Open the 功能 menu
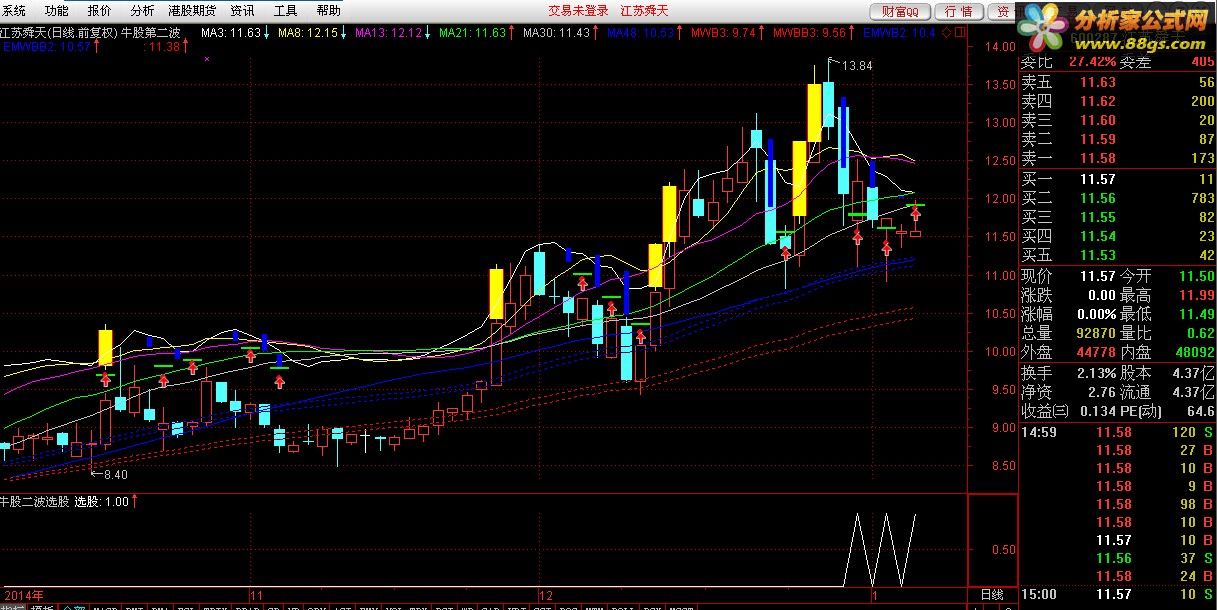 [57, 11]
